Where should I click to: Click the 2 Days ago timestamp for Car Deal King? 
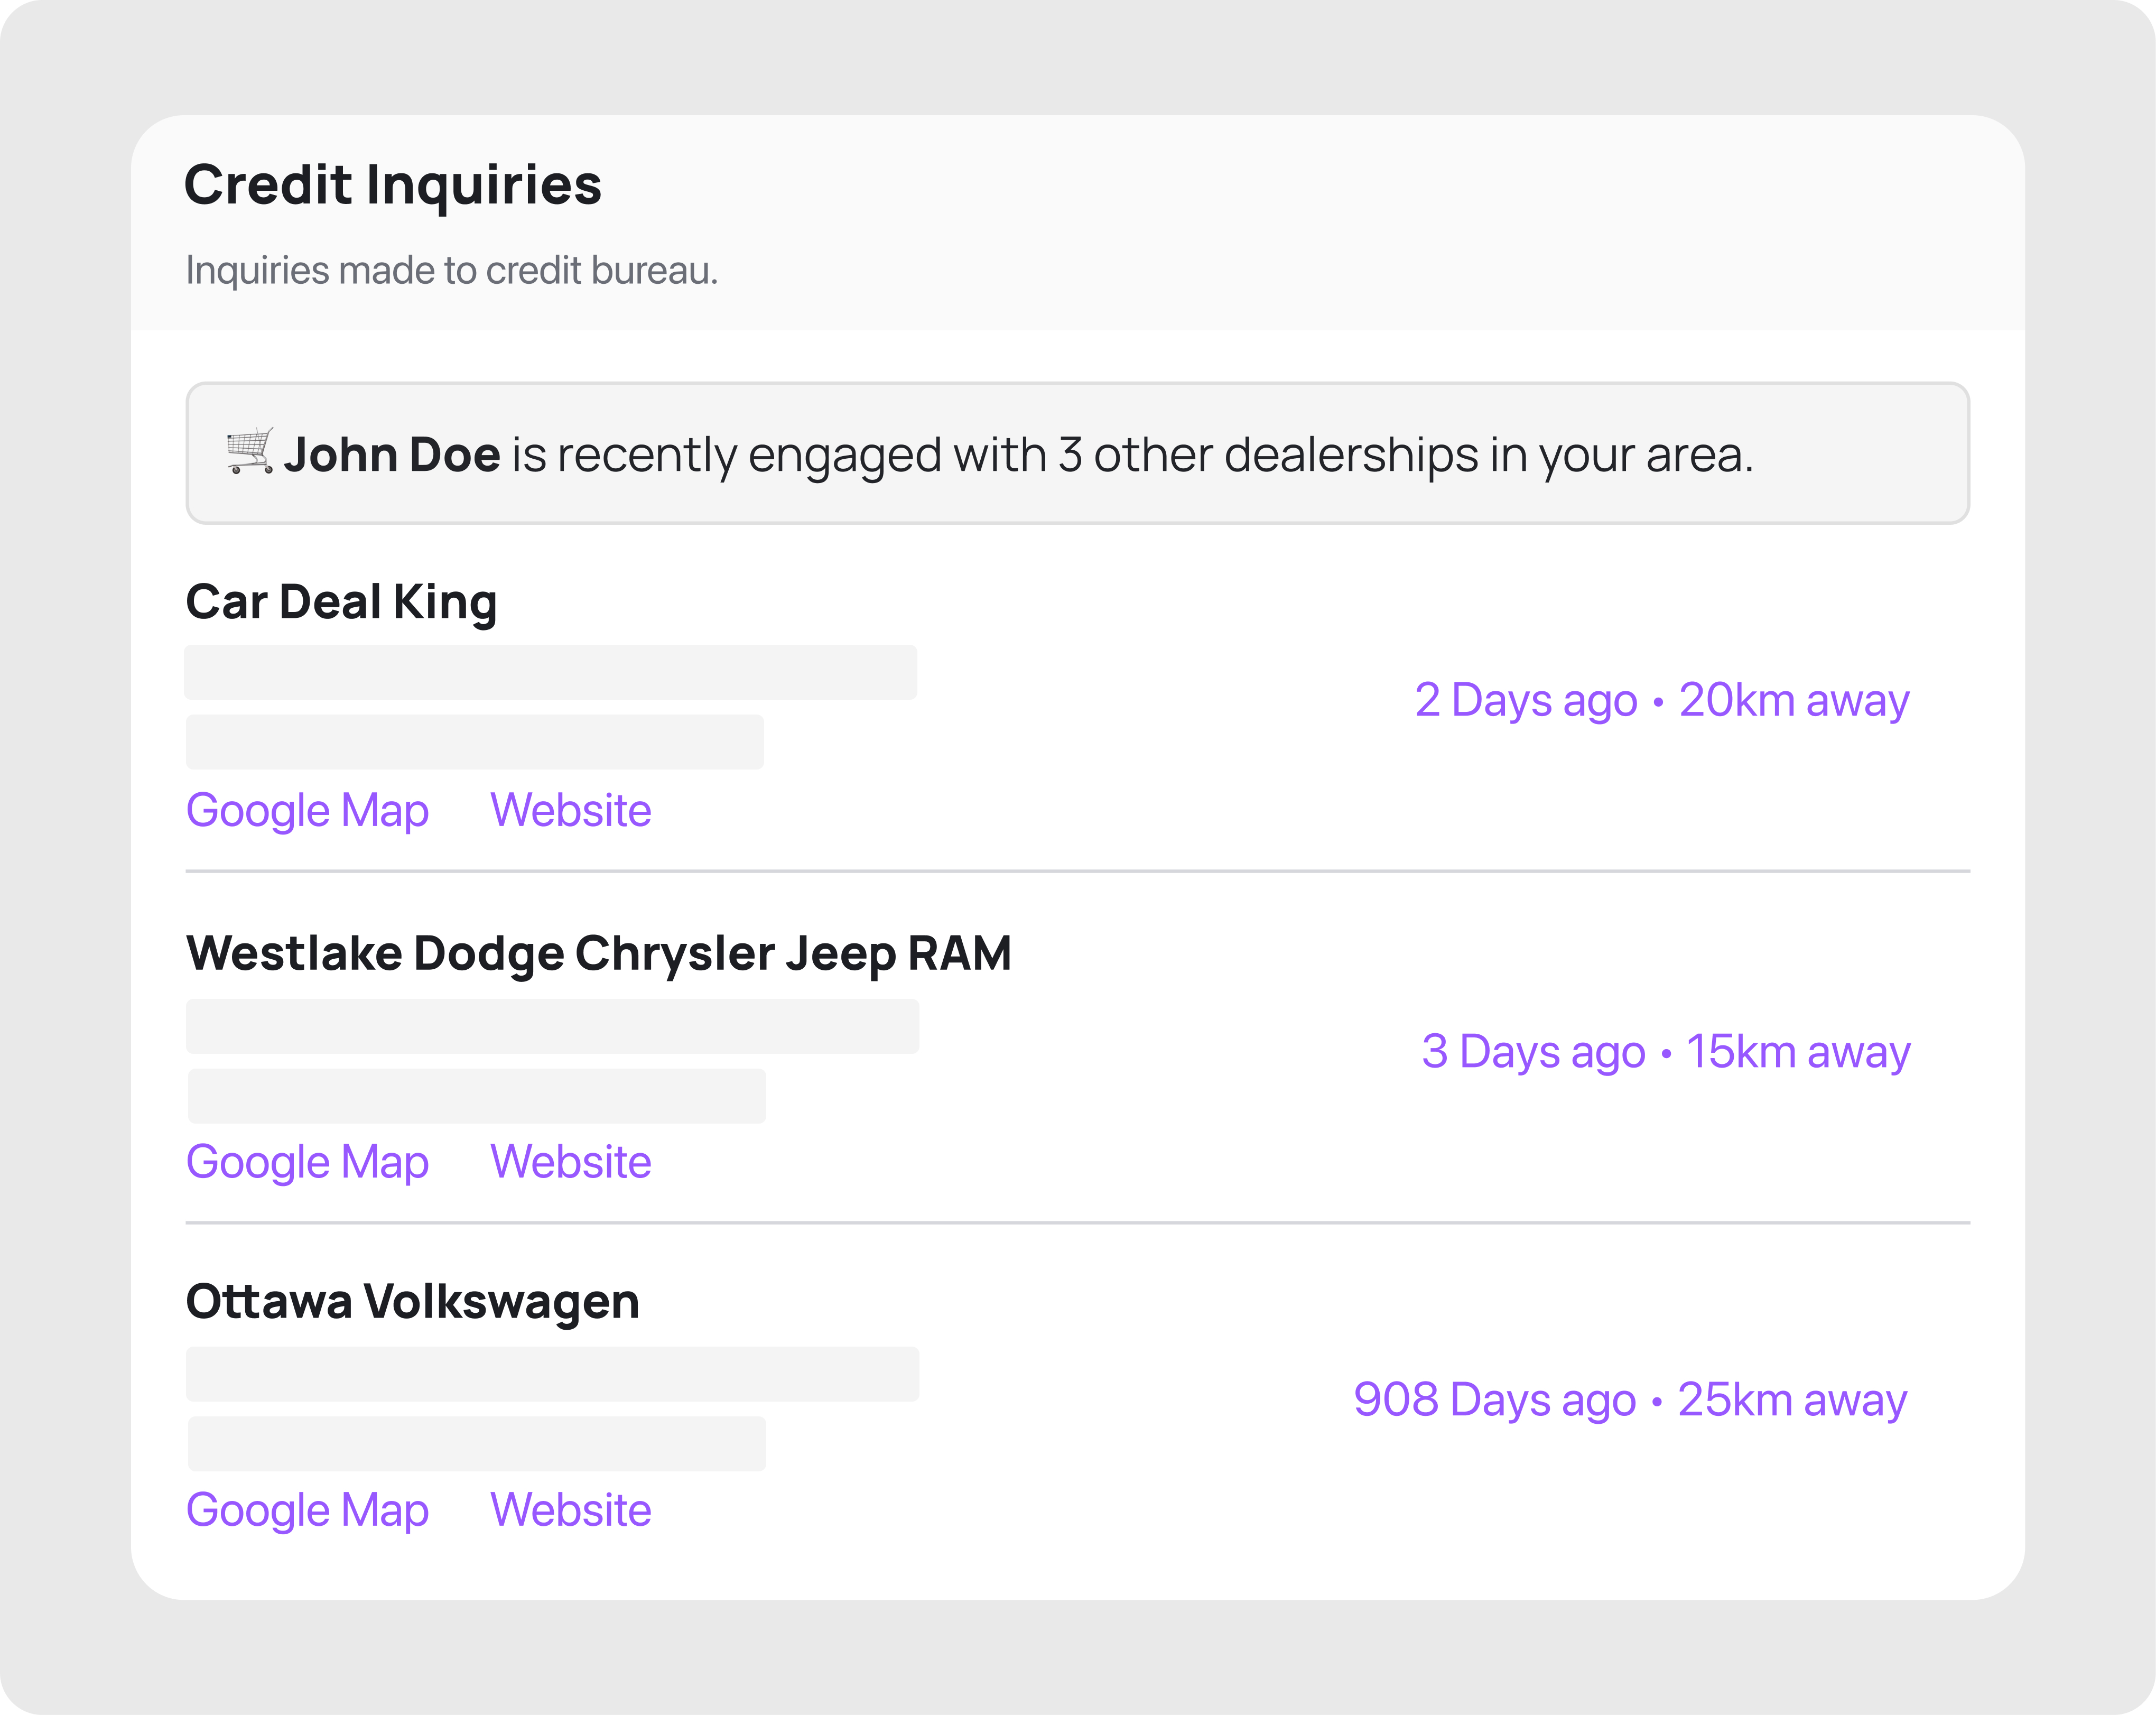pos(1524,700)
